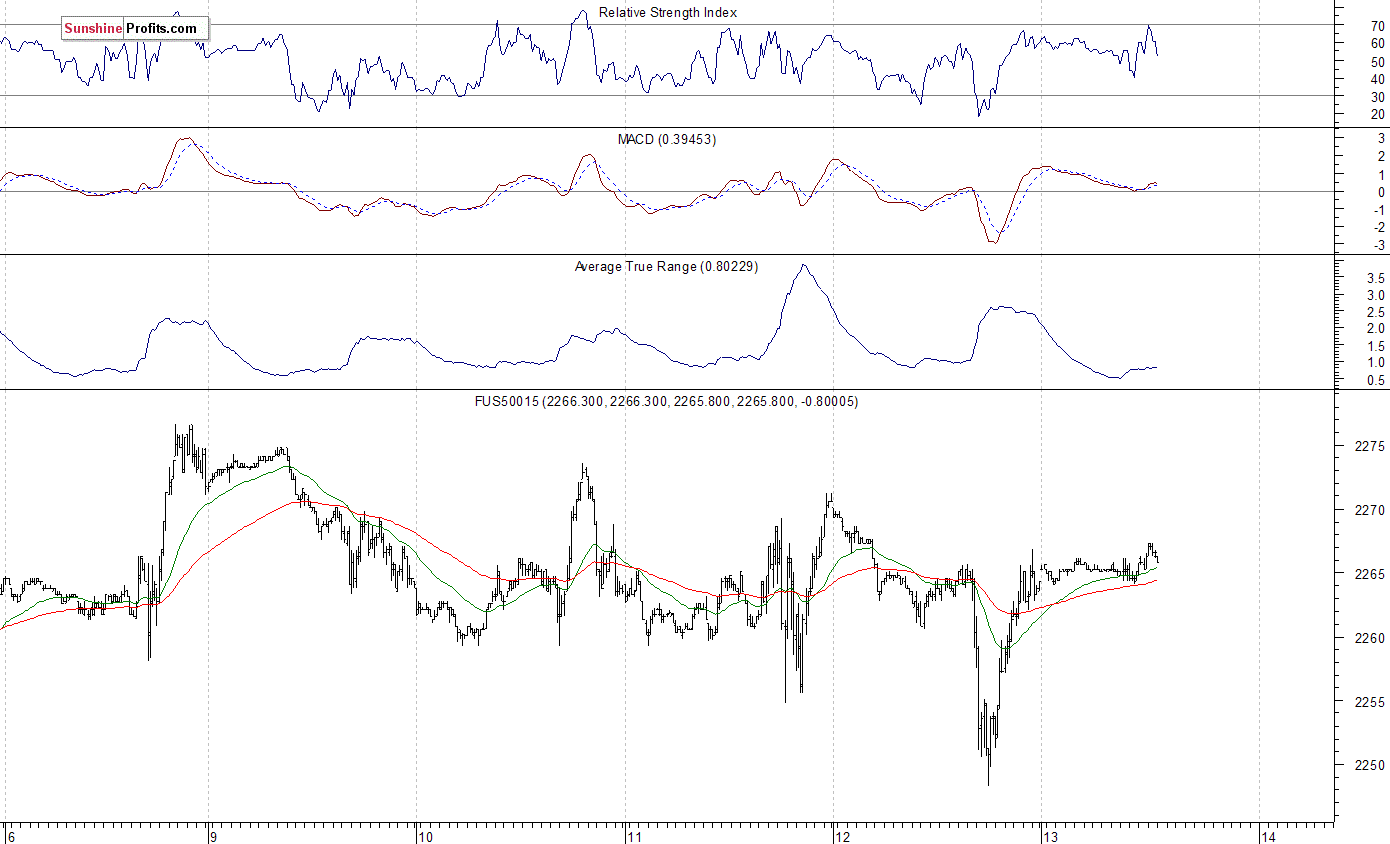The image size is (1390, 844).
Task: Click the RSI 20 axis label
Action: pos(1378,114)
